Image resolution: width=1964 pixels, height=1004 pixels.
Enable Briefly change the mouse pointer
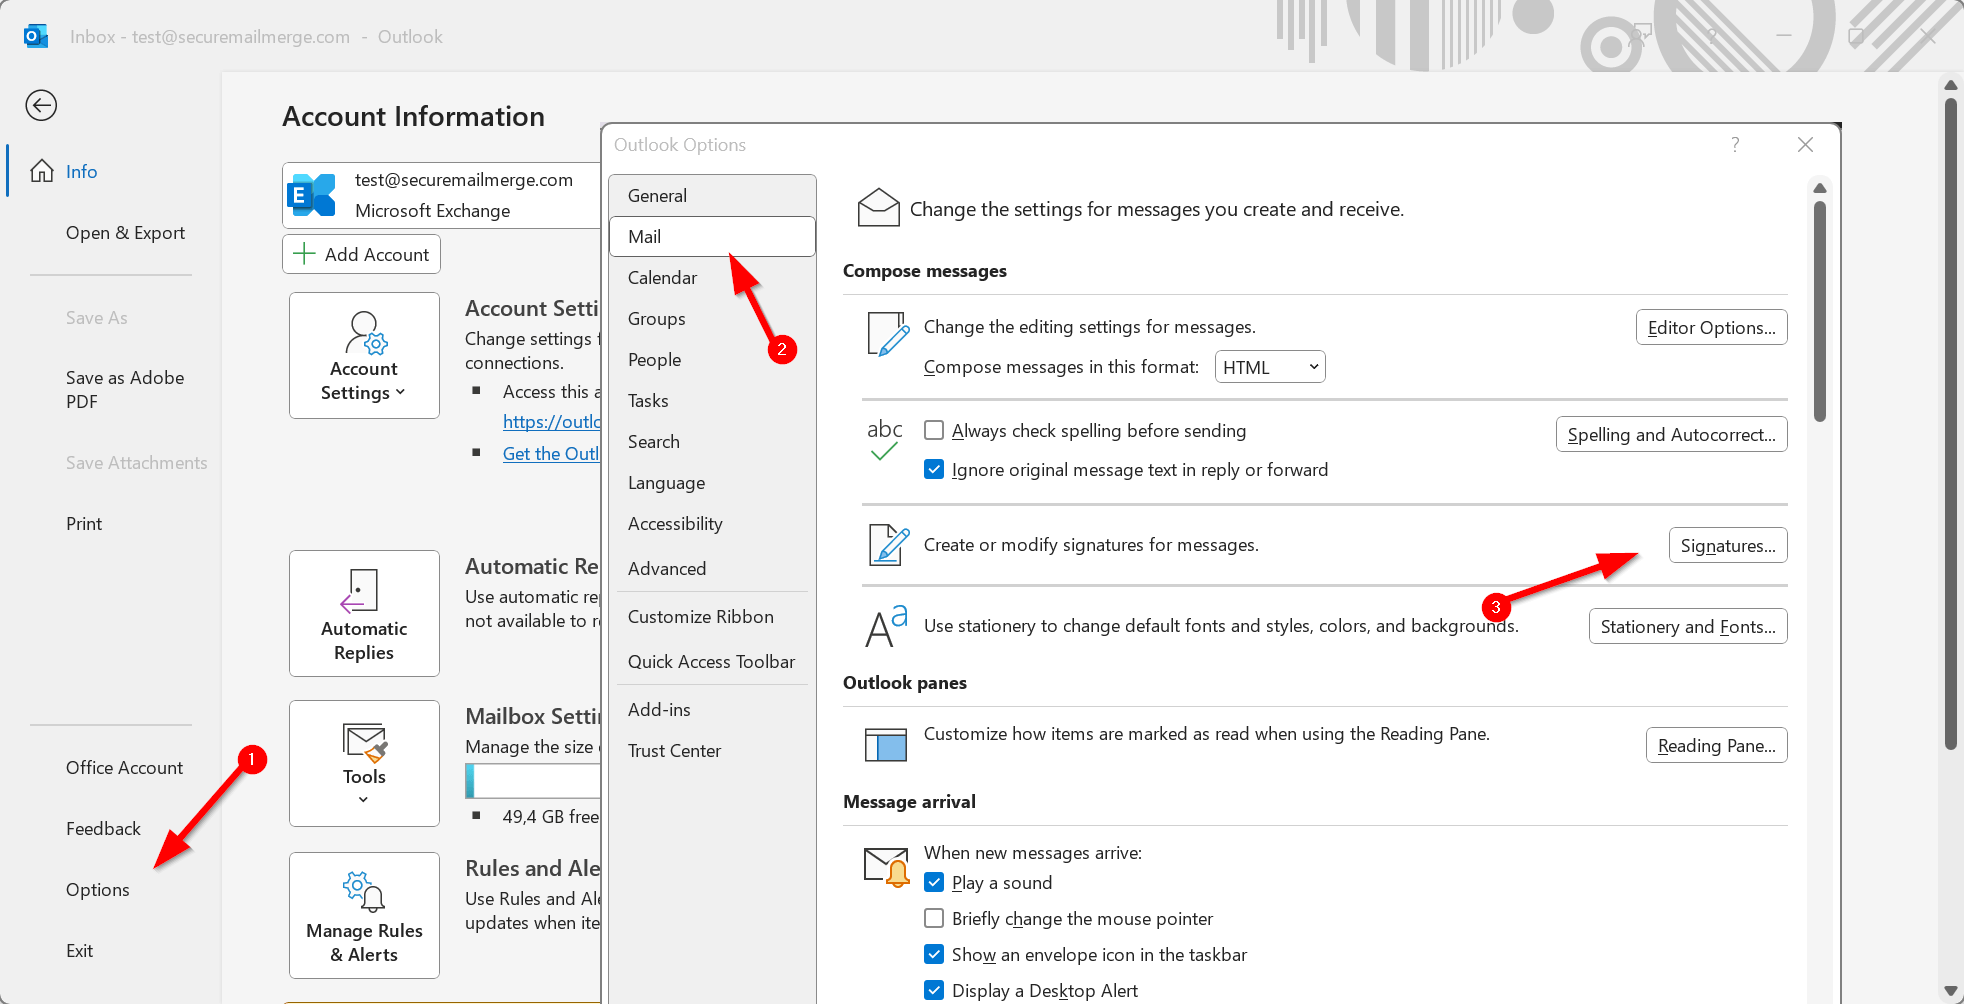(x=934, y=918)
